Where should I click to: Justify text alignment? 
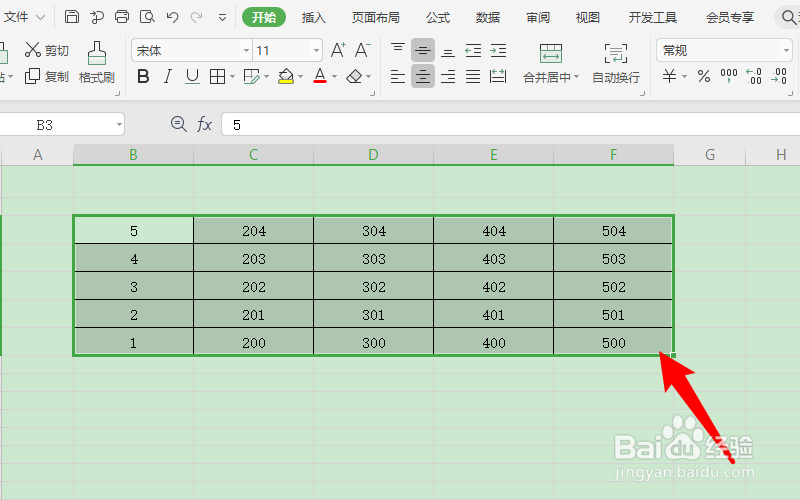(x=473, y=77)
